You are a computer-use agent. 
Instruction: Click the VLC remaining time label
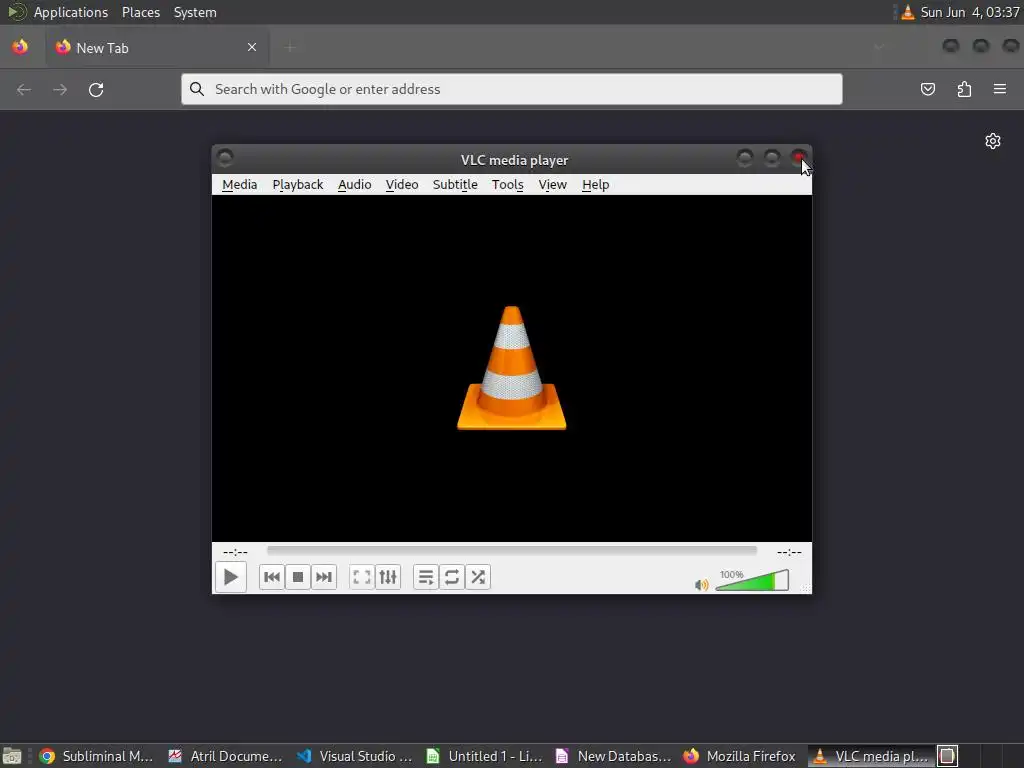789,552
